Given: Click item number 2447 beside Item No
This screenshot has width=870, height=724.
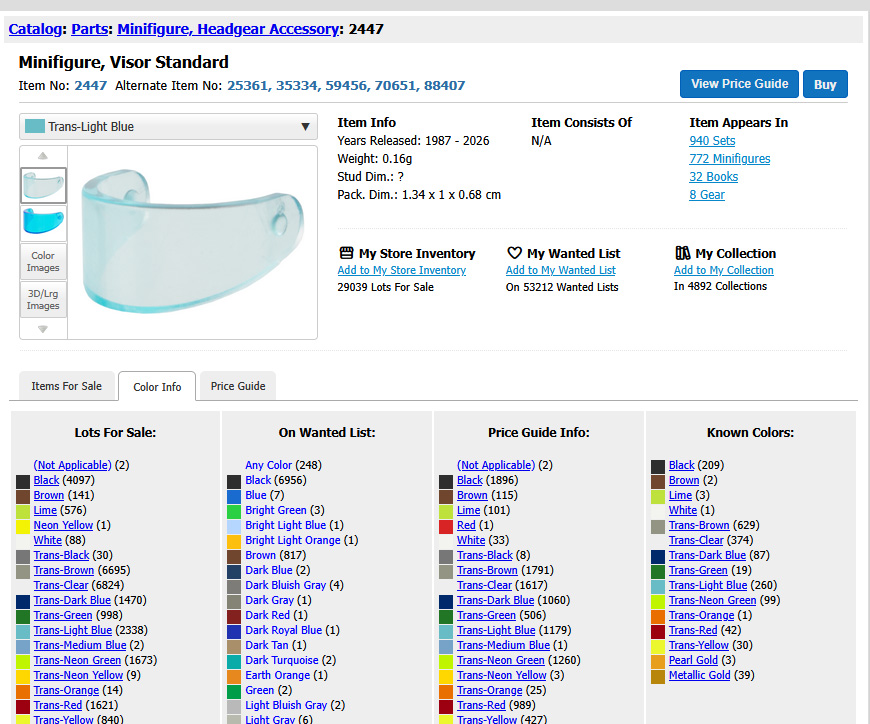Looking at the screenshot, I should pos(90,85).
